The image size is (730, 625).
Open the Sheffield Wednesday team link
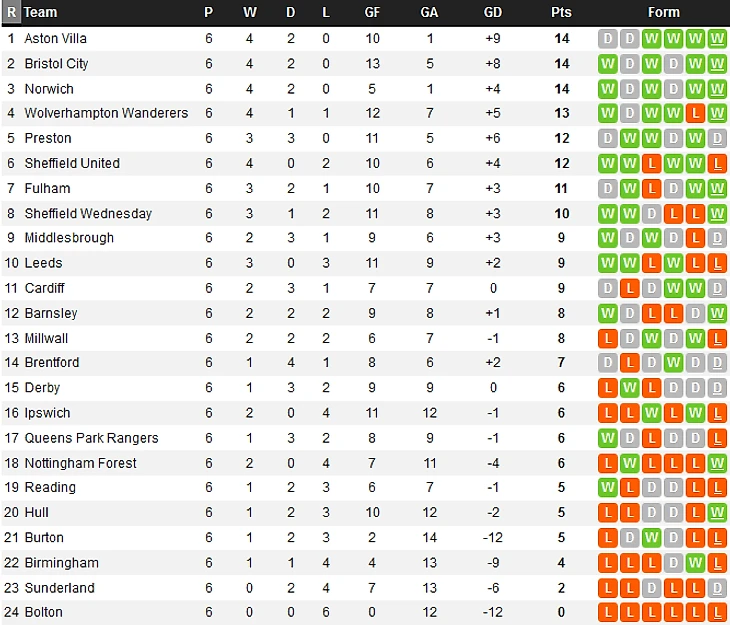click(88, 213)
